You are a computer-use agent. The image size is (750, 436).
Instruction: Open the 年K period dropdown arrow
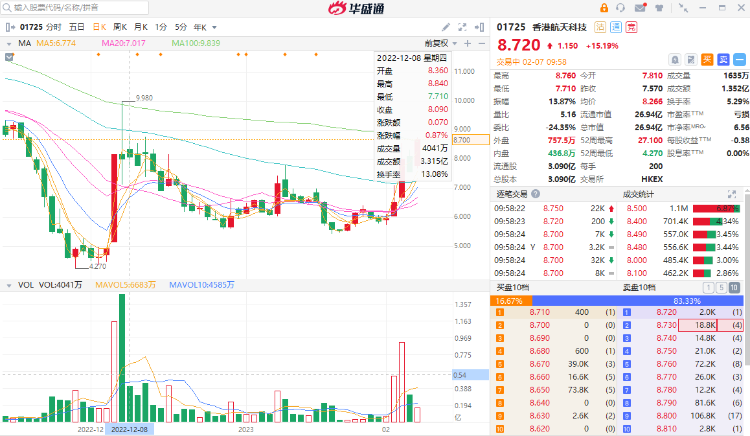click(214, 28)
